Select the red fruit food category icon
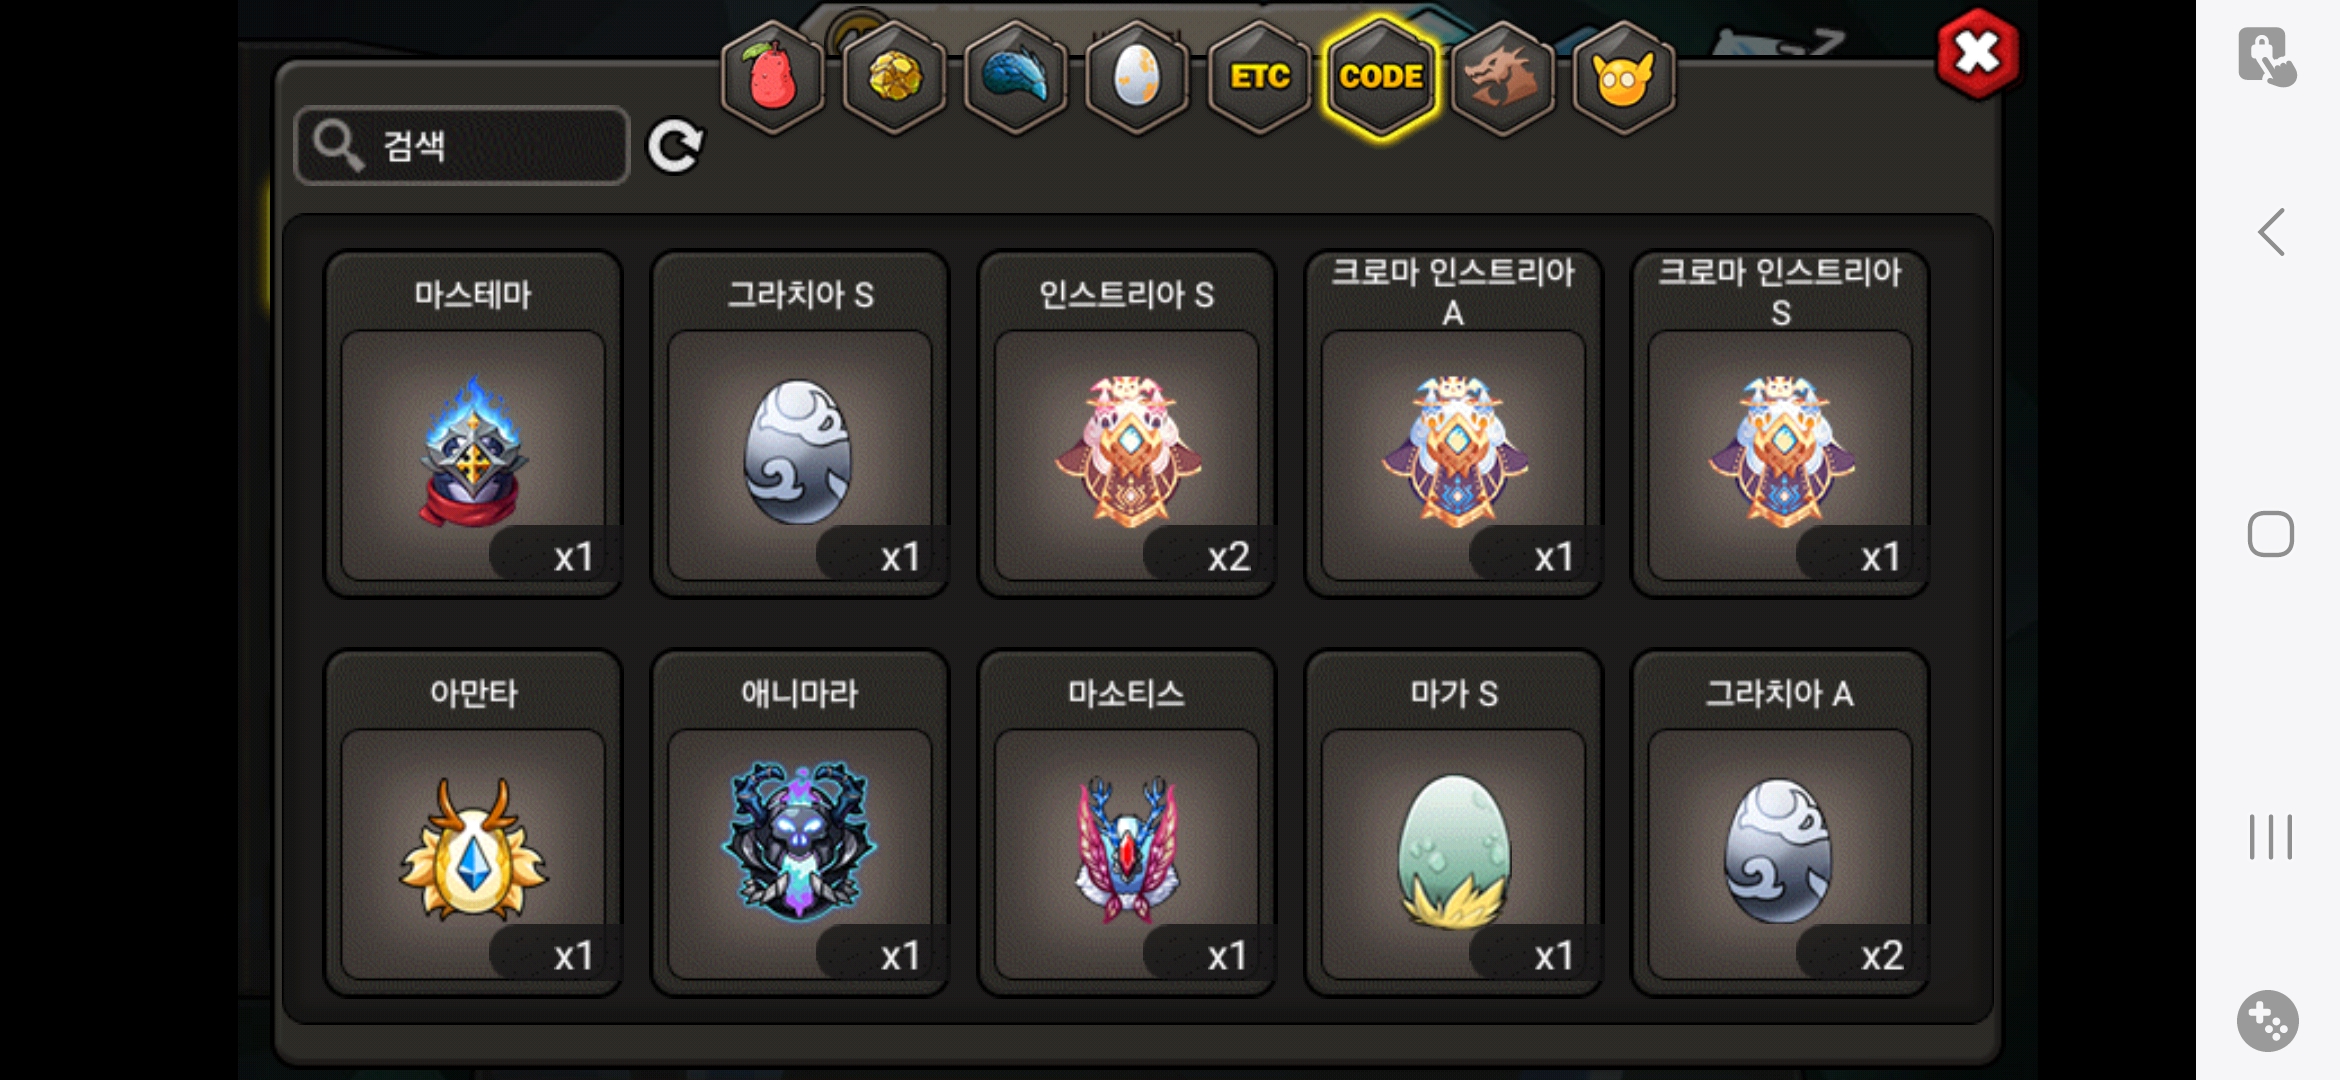2340x1080 pixels. pos(773,77)
